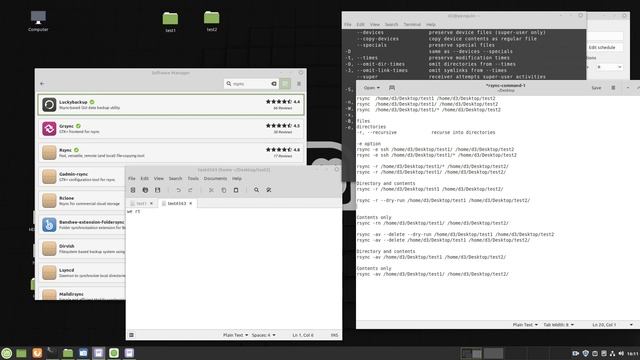Open Tab Width dropdown in rsync-command status bar
Image resolution: width=640 pixels, height=360 pixels.
559,325
